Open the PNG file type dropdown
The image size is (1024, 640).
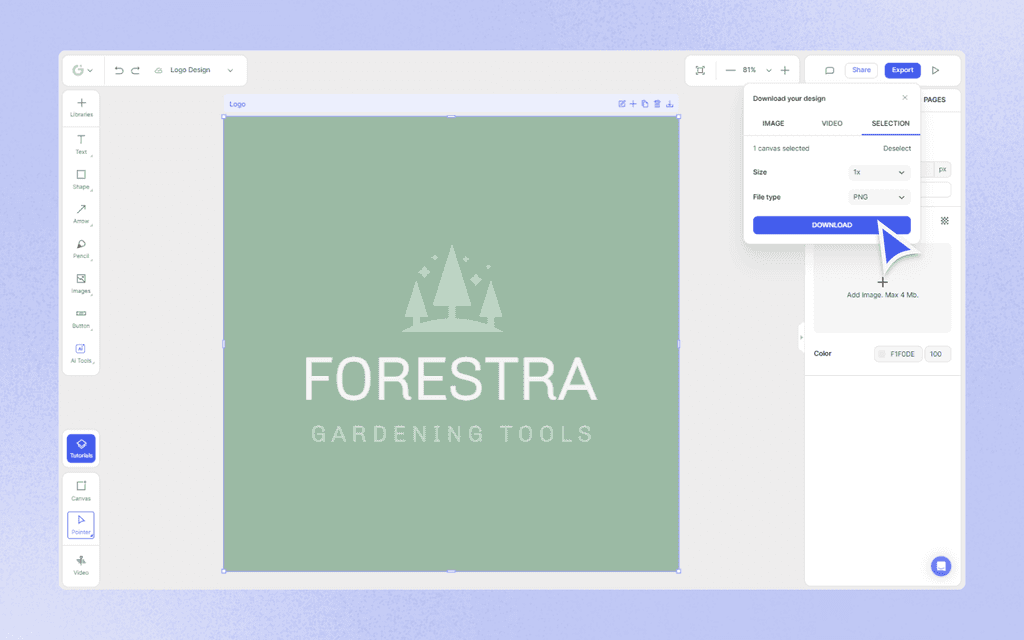878,197
